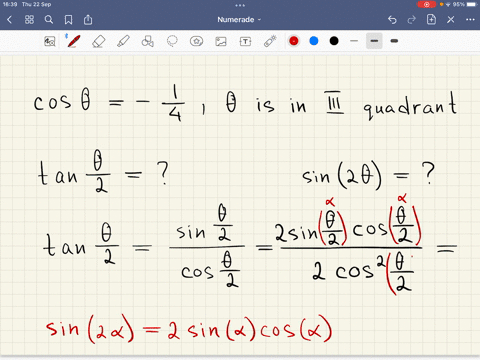Set thin stroke thickness
The image size is (480, 360).
tap(354, 41)
